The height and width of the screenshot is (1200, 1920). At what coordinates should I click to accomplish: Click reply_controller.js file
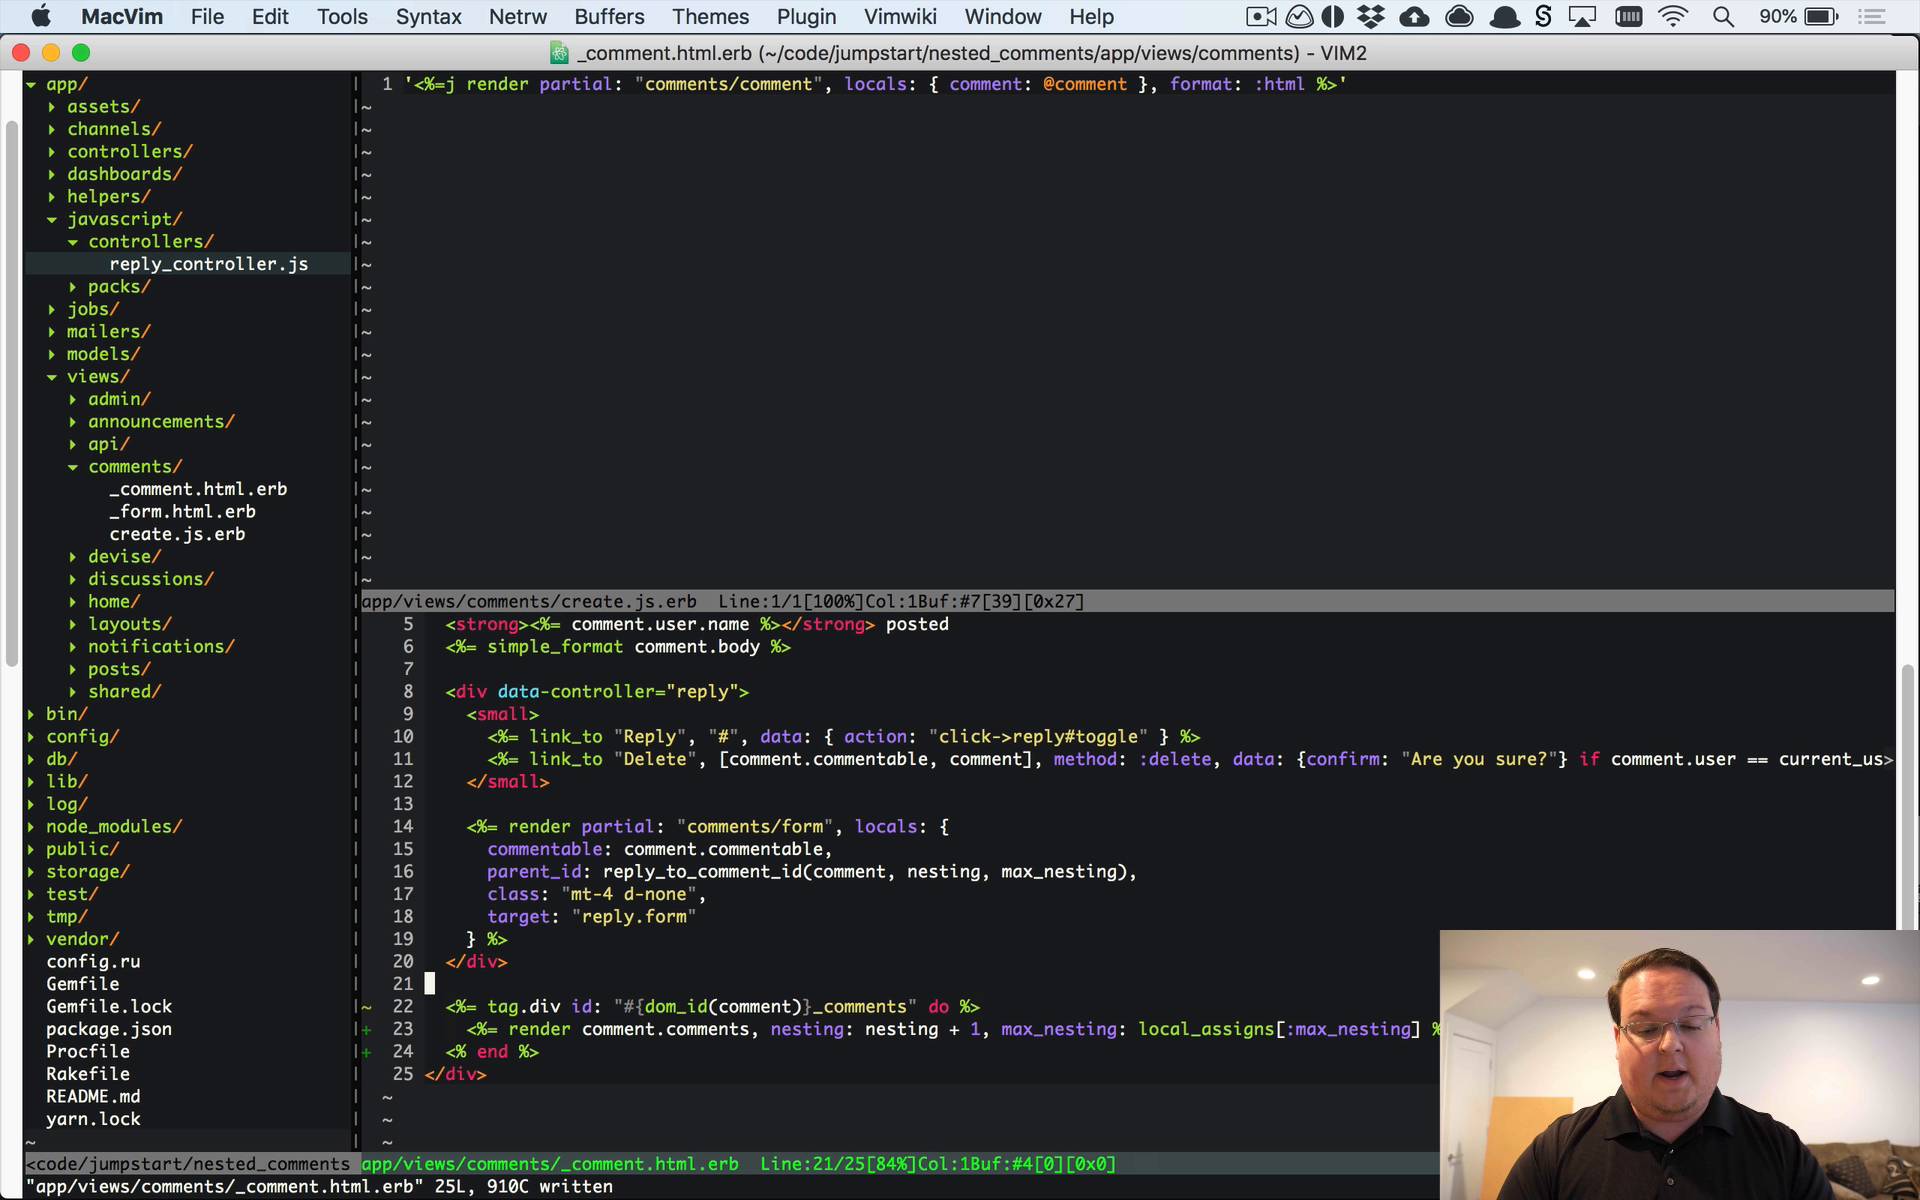209,264
